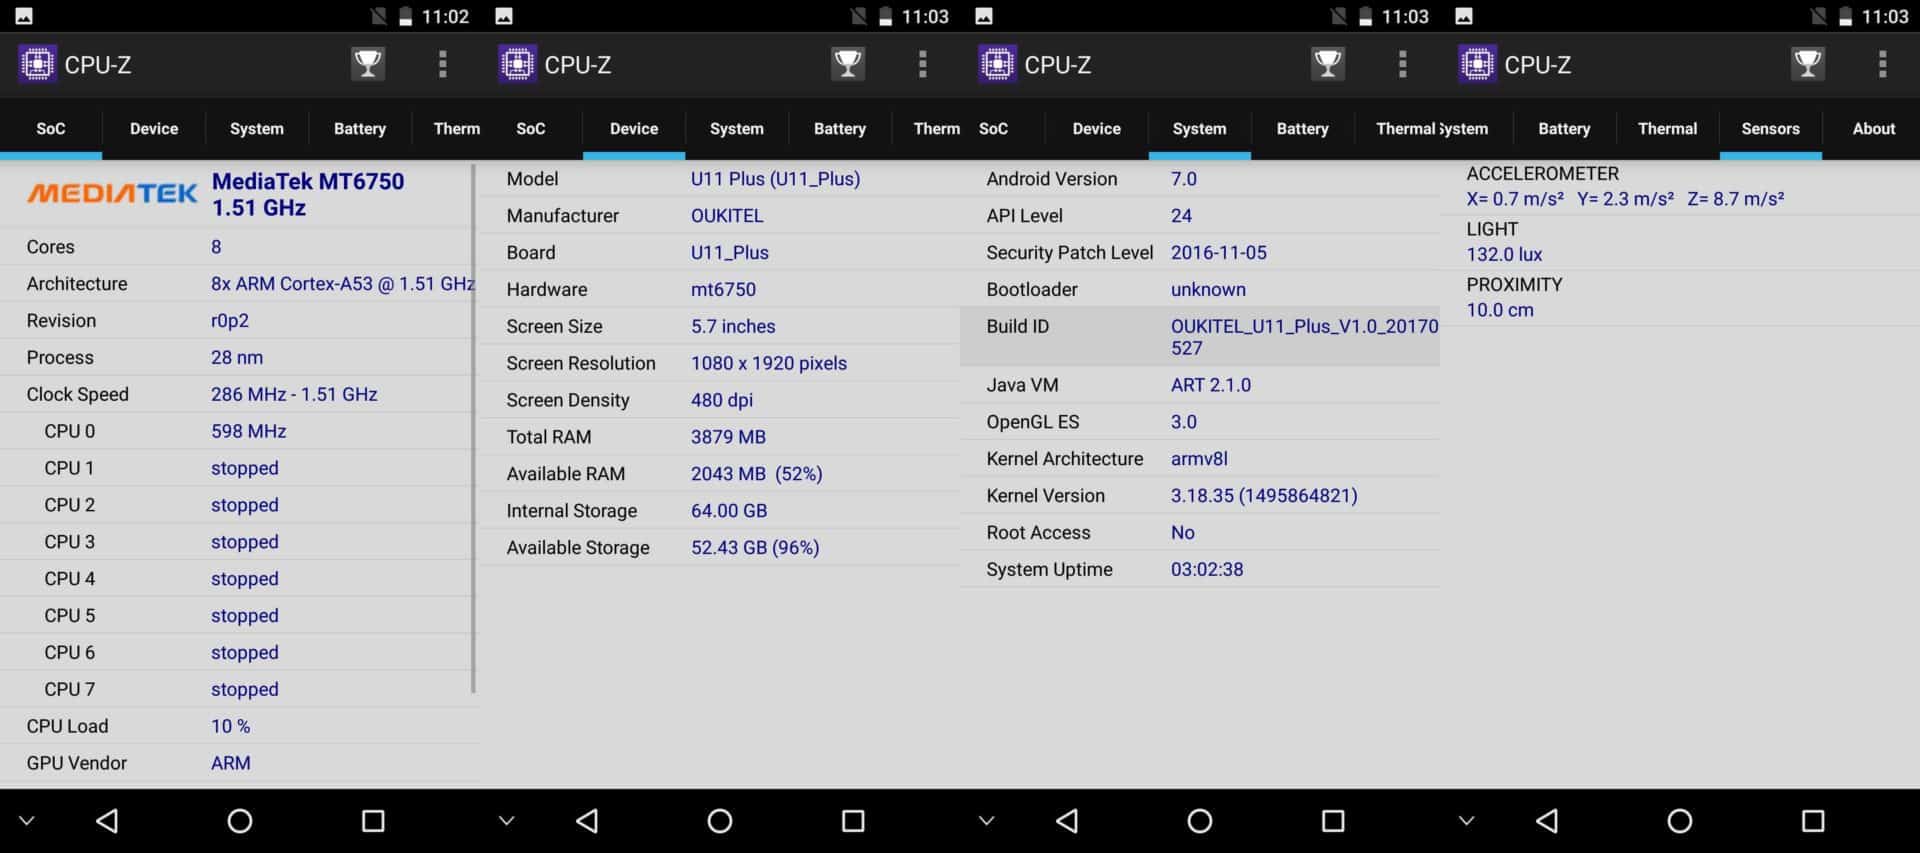
Task: Tap the battery icon beside the 11:02 clock
Action: 405,16
